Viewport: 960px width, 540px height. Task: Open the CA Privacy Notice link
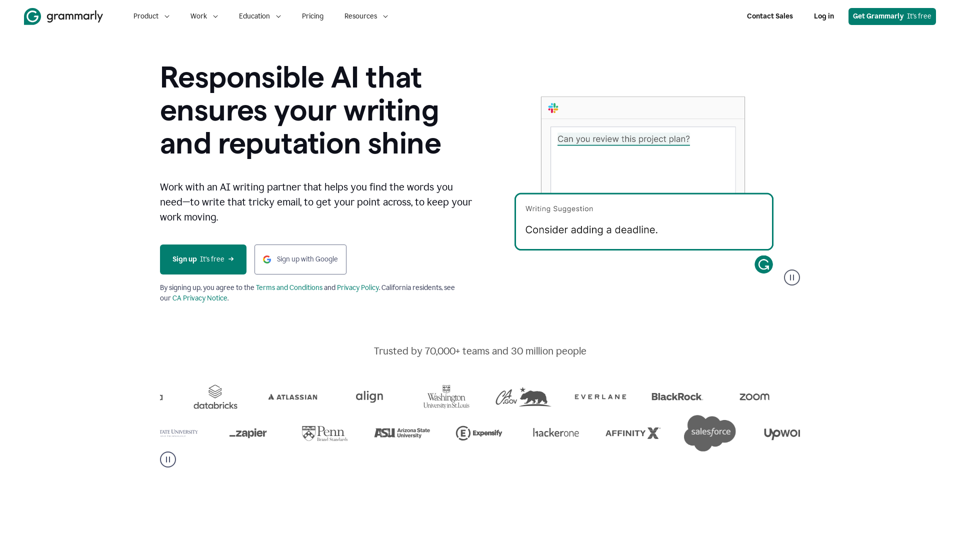click(x=200, y=298)
